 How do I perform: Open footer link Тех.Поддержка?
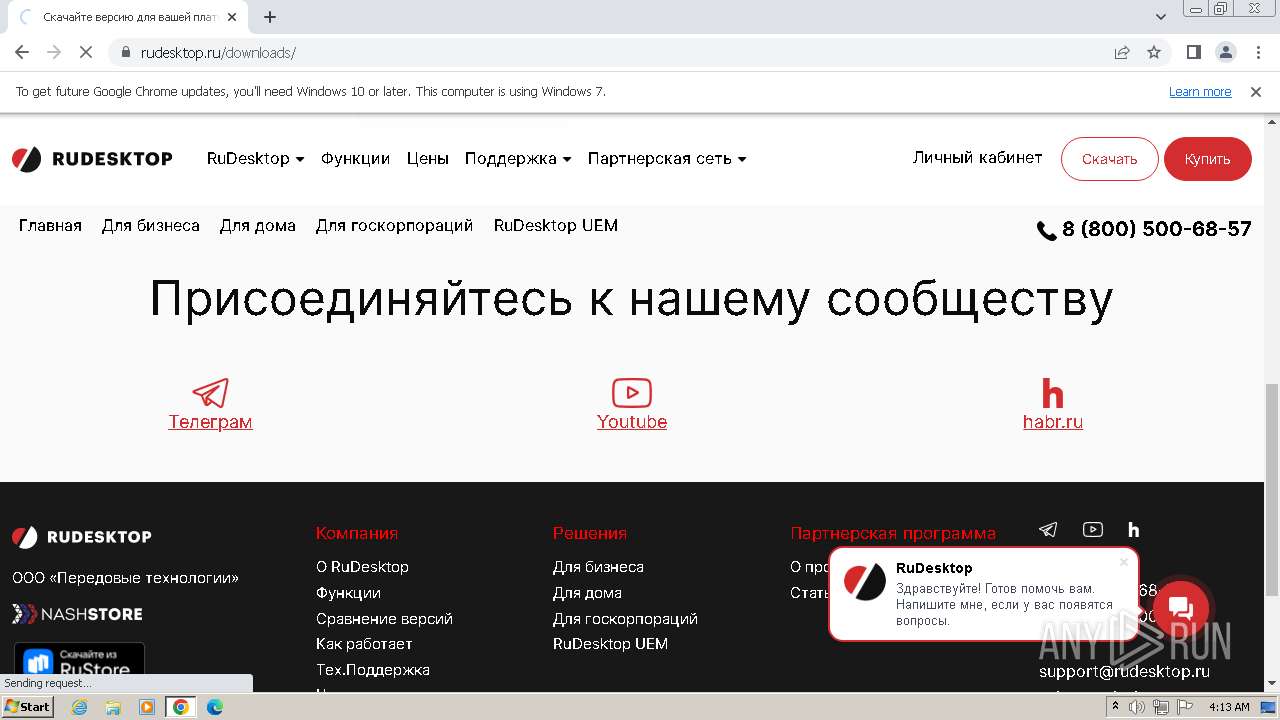click(x=373, y=670)
